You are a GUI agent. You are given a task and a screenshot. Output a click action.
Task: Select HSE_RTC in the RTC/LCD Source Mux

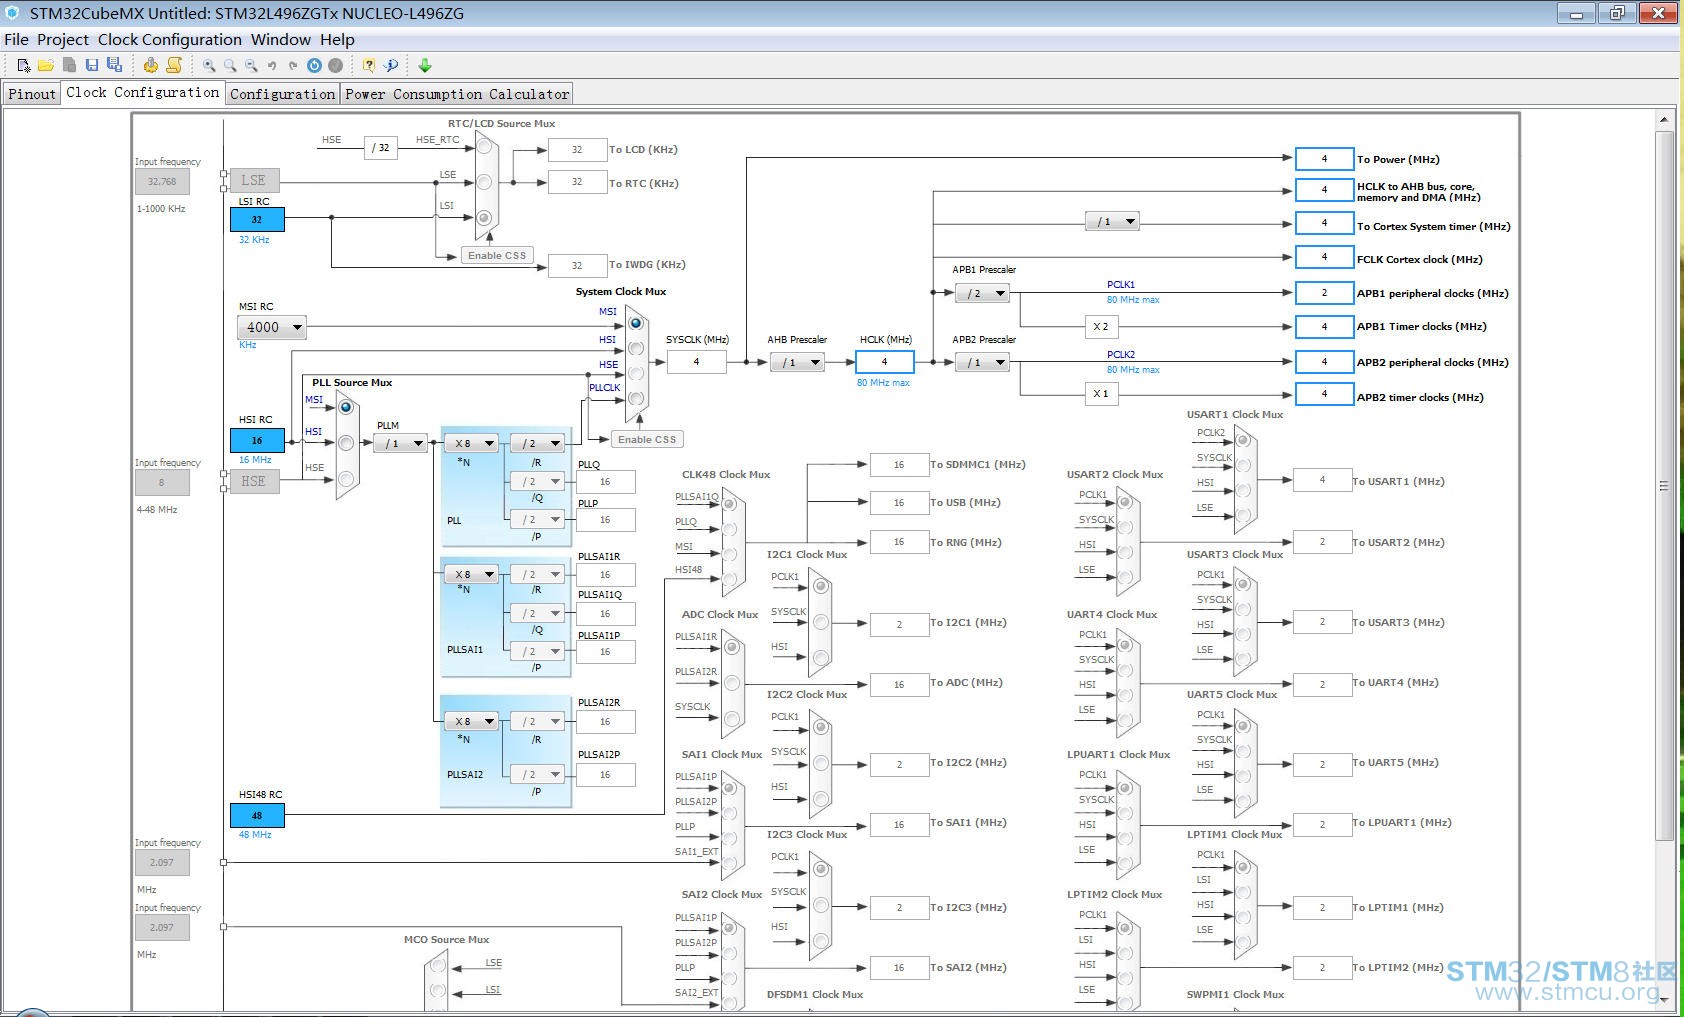pyautogui.click(x=485, y=147)
